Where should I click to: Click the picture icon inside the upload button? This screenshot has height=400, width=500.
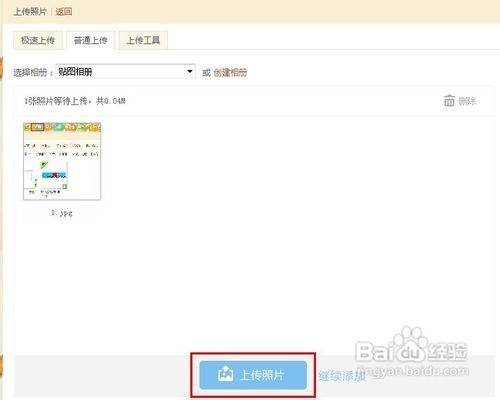(225, 374)
